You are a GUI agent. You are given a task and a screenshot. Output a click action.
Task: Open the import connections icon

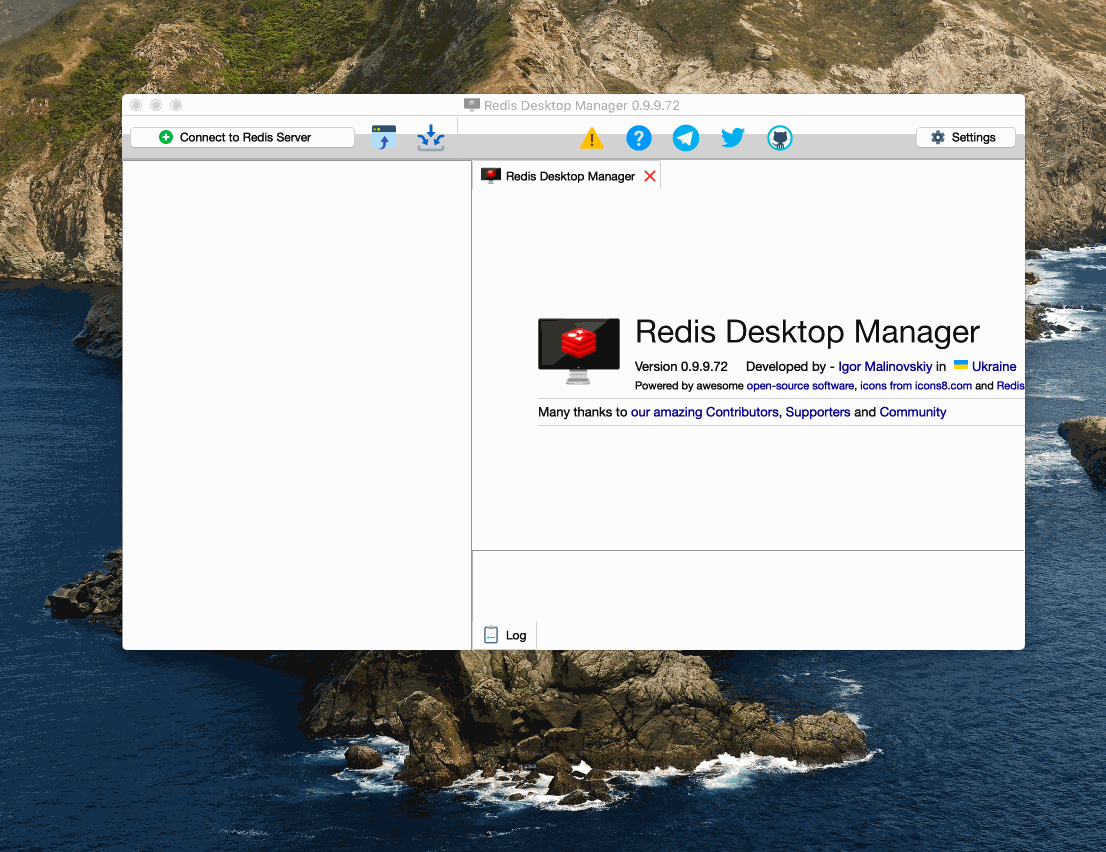tap(384, 138)
